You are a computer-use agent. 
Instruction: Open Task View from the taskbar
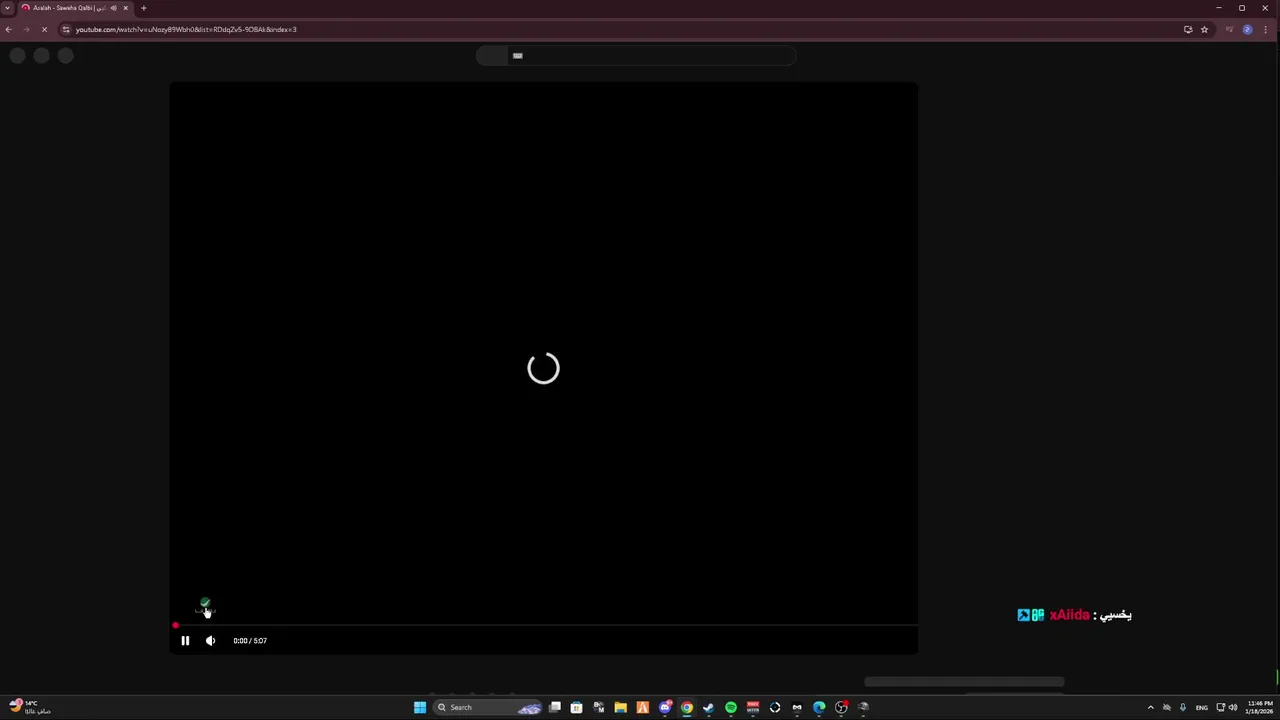(x=555, y=707)
